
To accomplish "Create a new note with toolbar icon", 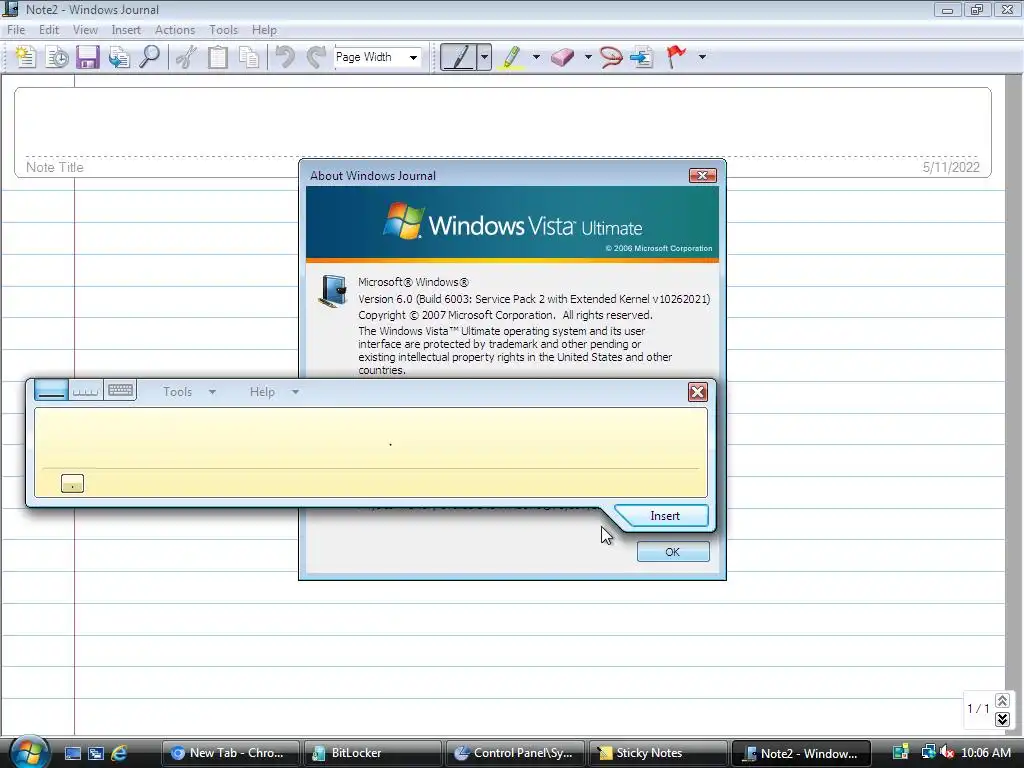I will pyautogui.click(x=25, y=57).
